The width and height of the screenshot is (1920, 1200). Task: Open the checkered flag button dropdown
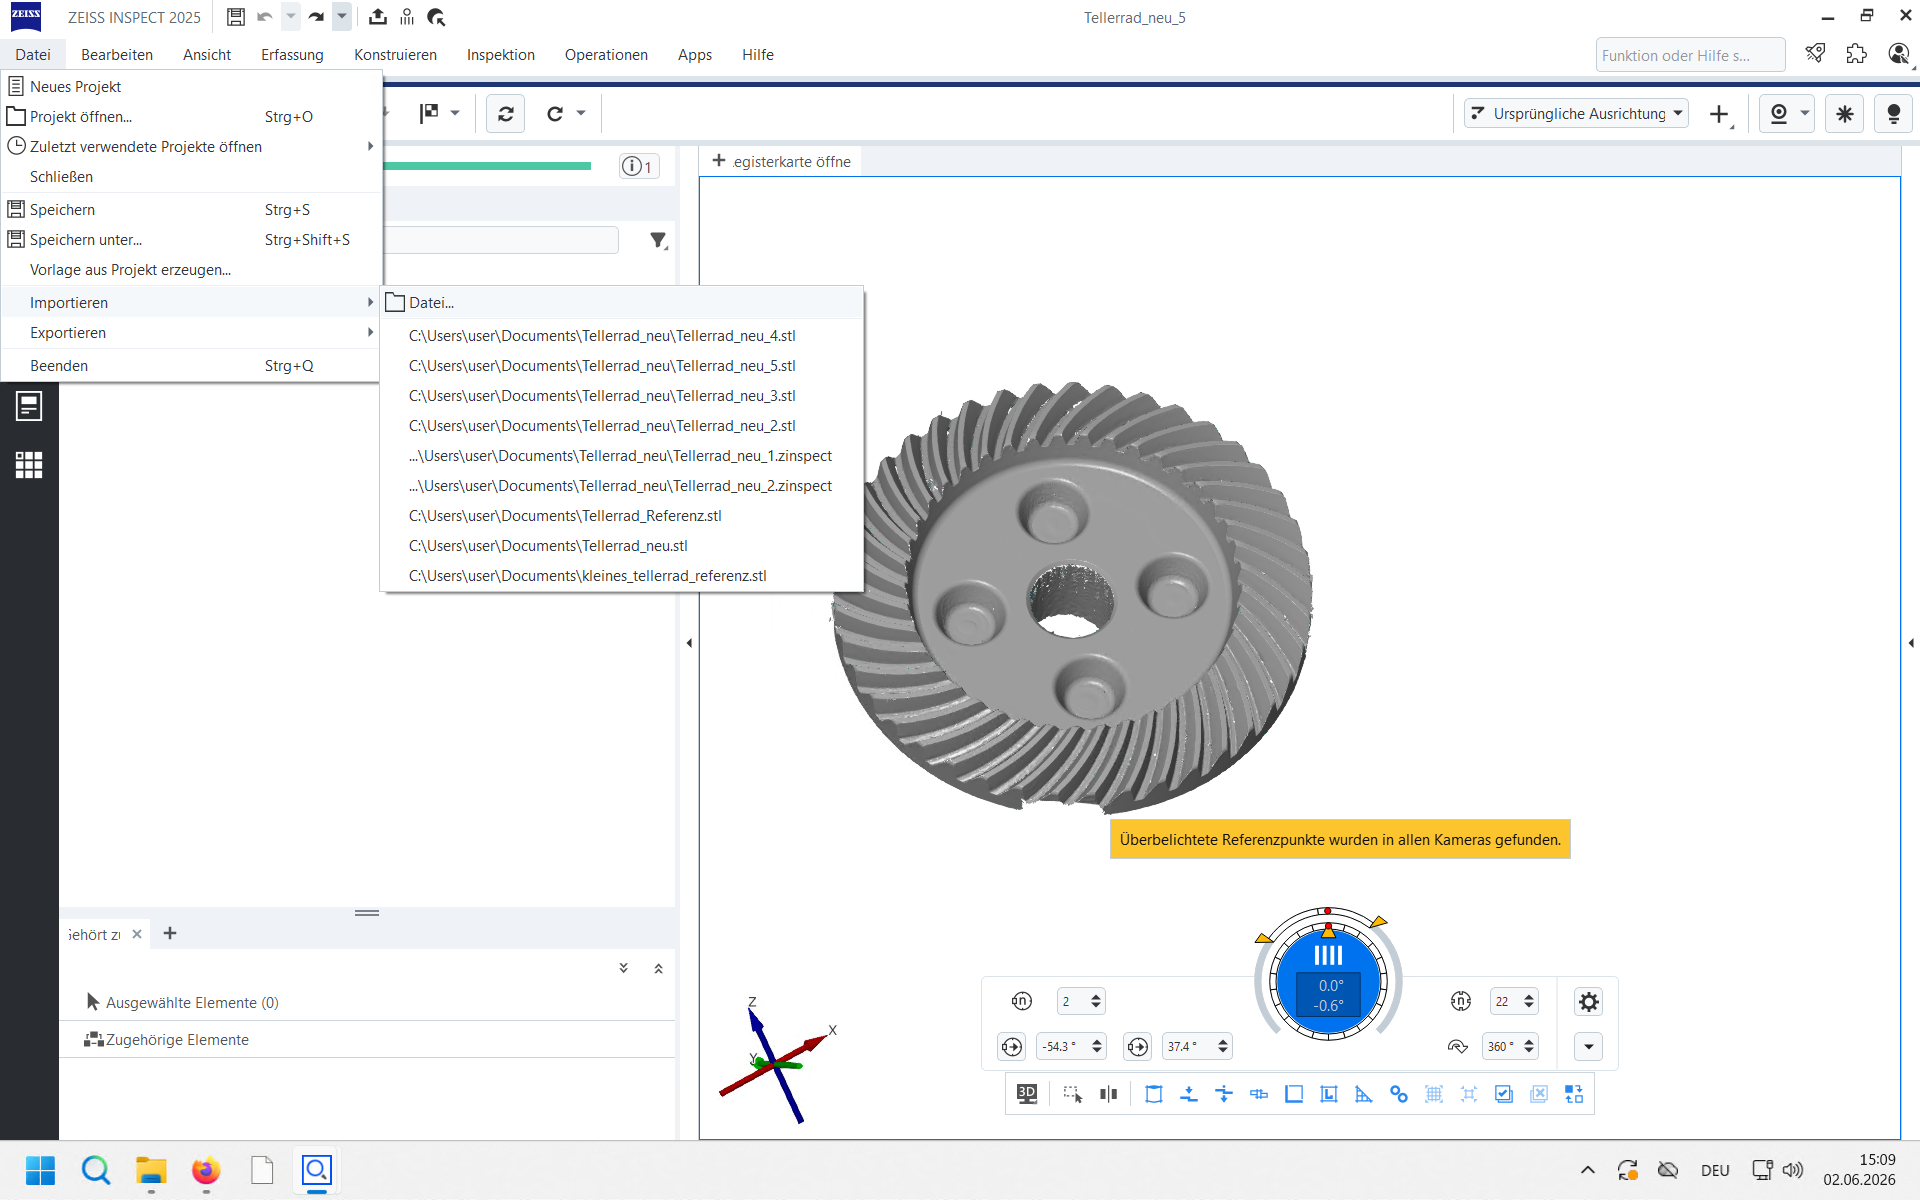(455, 113)
